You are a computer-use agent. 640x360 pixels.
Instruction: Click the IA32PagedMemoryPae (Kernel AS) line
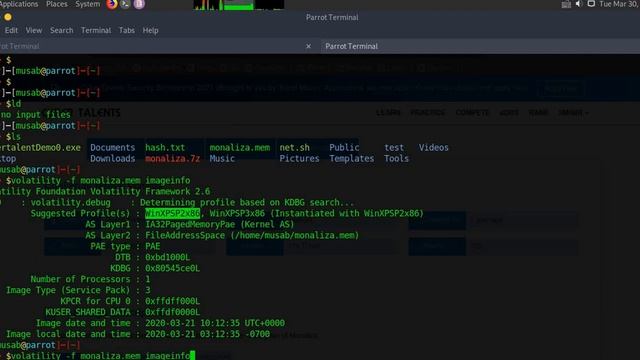point(220,224)
